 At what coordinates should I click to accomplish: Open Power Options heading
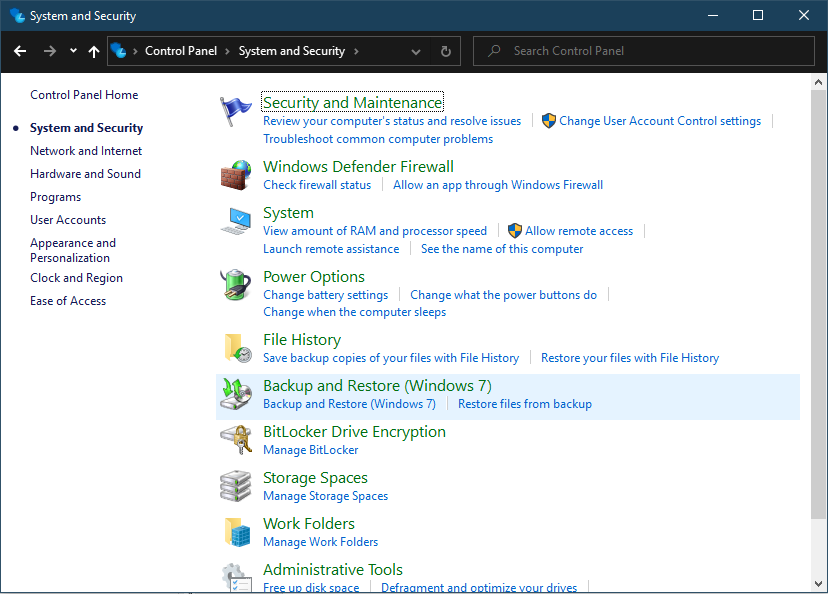(x=314, y=277)
